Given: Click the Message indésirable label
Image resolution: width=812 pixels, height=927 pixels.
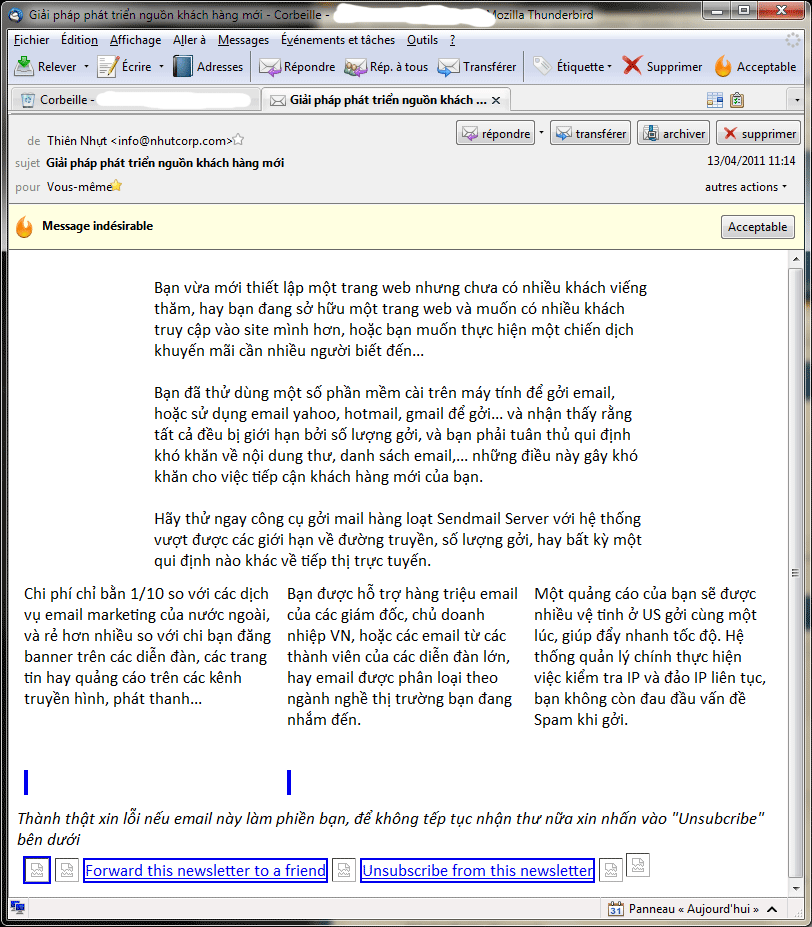Looking at the screenshot, I should pyautogui.click(x=98, y=226).
